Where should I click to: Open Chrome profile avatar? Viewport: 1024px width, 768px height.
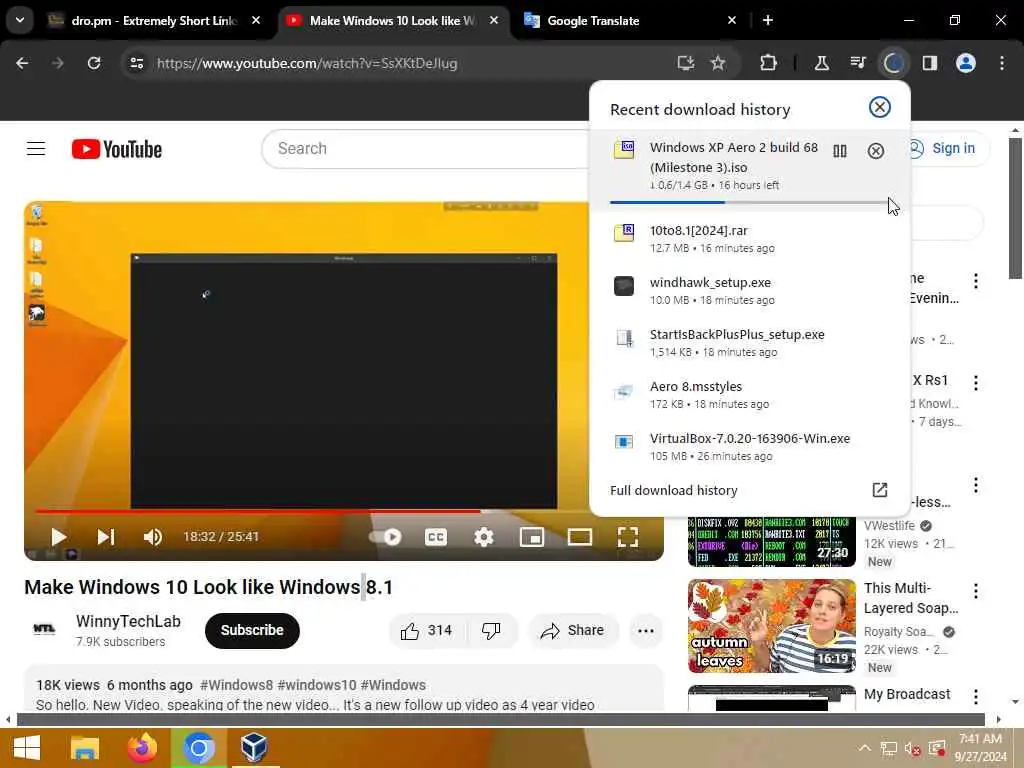[966, 63]
